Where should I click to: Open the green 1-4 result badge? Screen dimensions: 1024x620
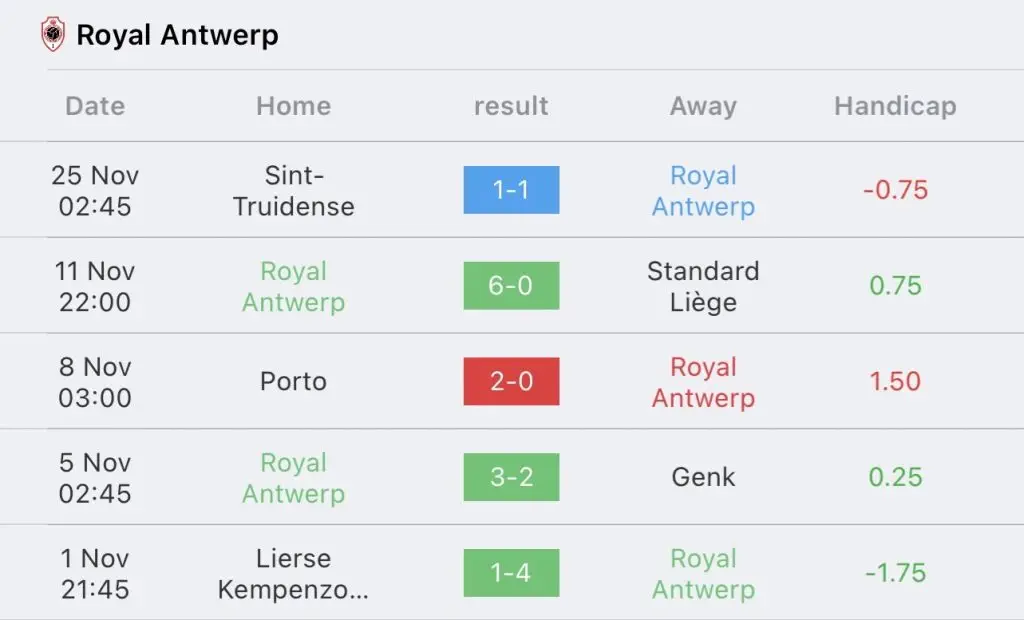(511, 572)
